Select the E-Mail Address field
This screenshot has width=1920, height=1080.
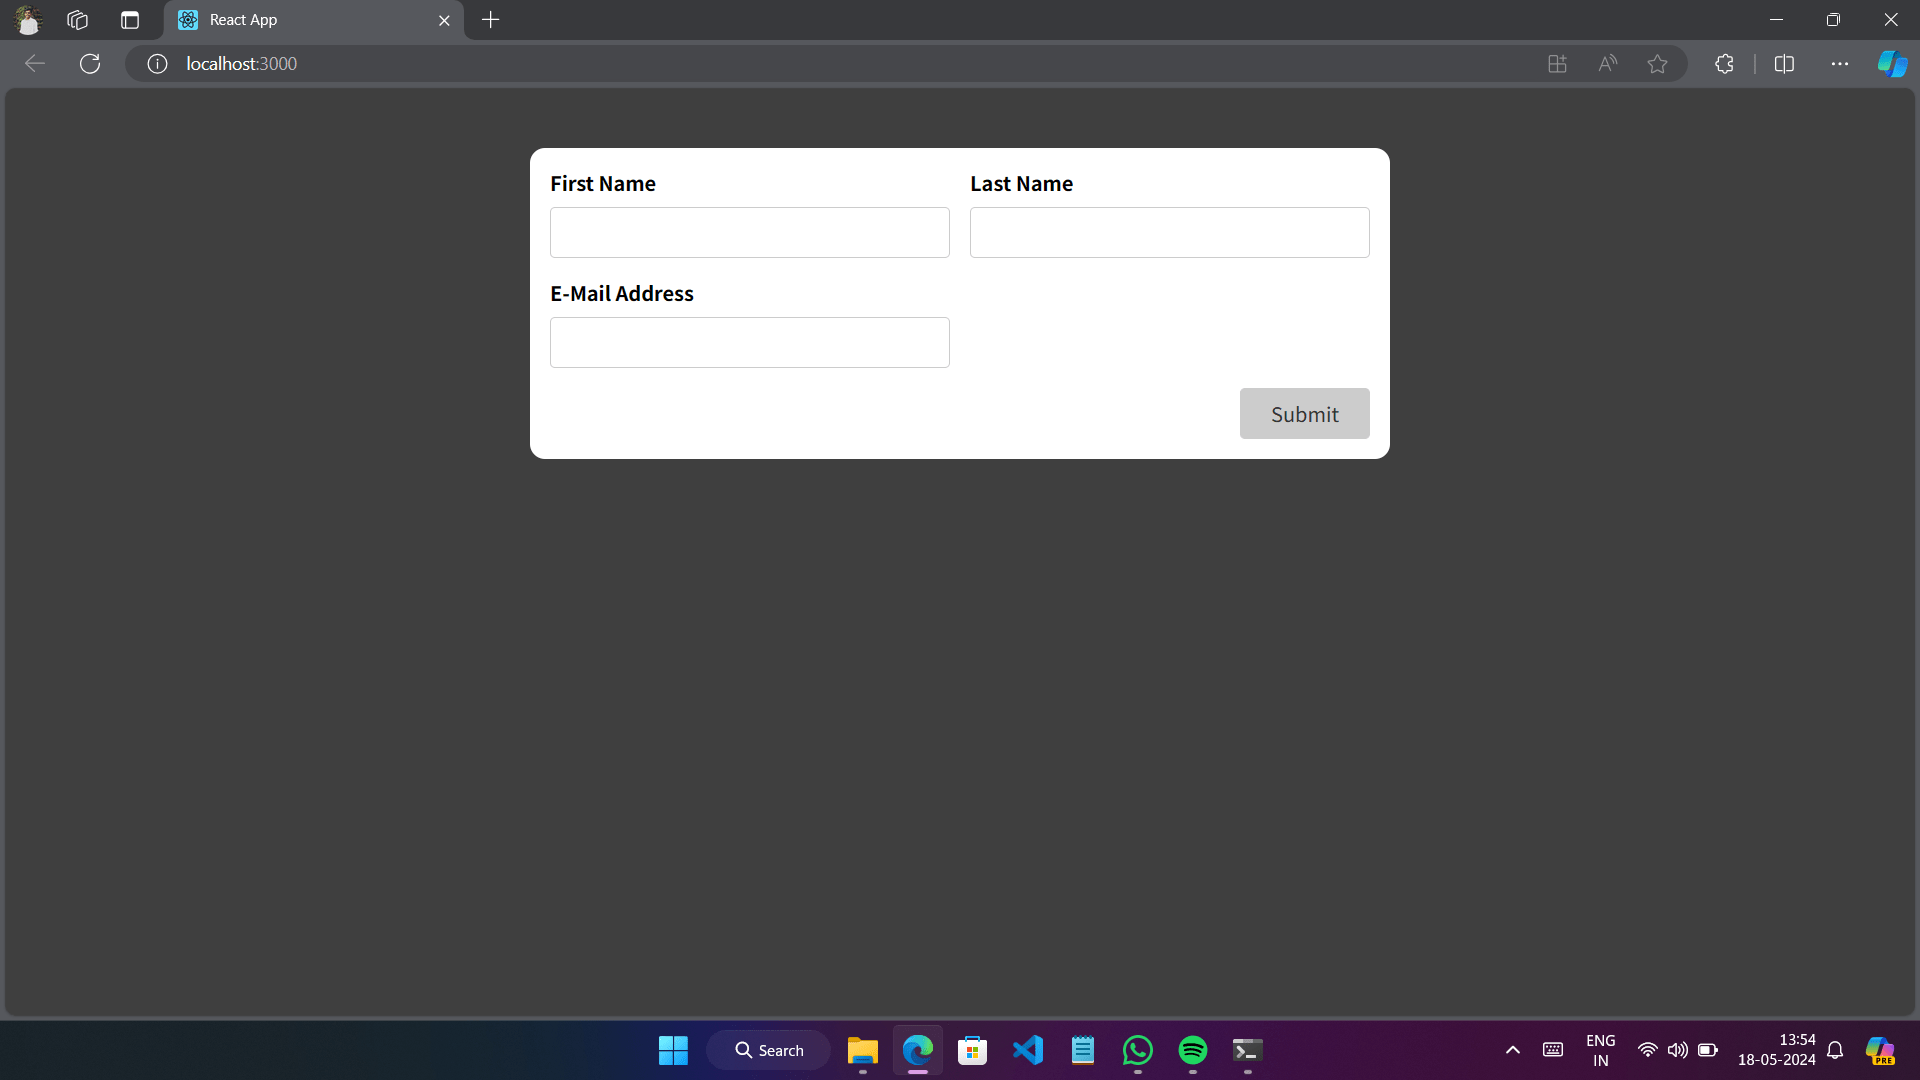tap(749, 343)
